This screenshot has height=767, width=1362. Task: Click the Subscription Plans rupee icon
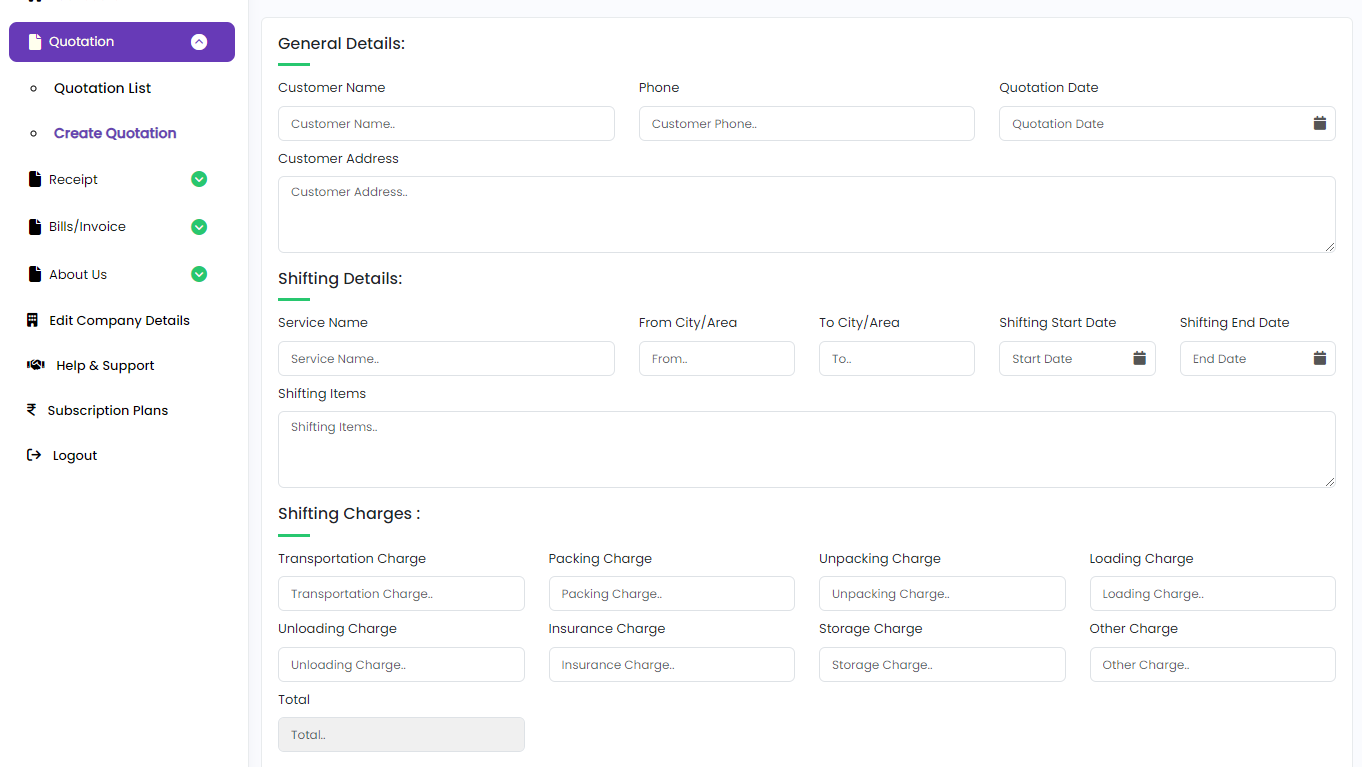(x=32, y=410)
